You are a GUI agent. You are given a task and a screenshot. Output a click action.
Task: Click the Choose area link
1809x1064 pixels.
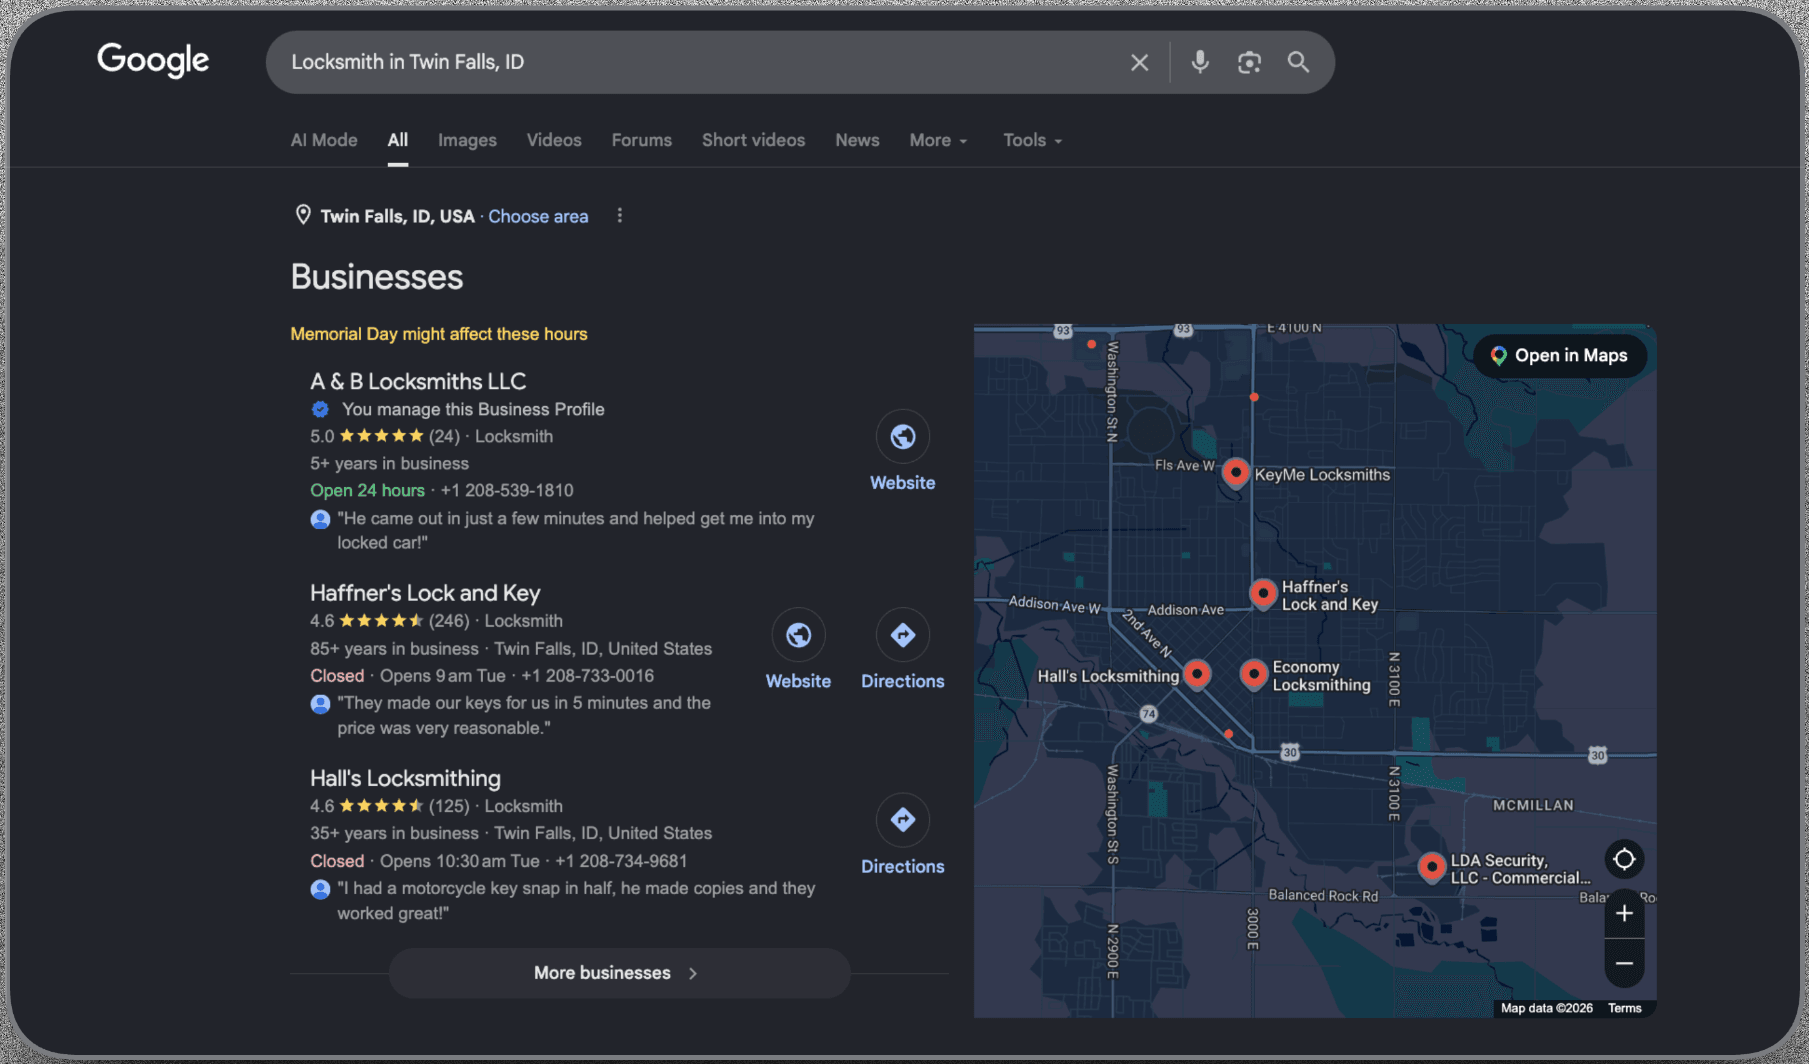click(538, 216)
